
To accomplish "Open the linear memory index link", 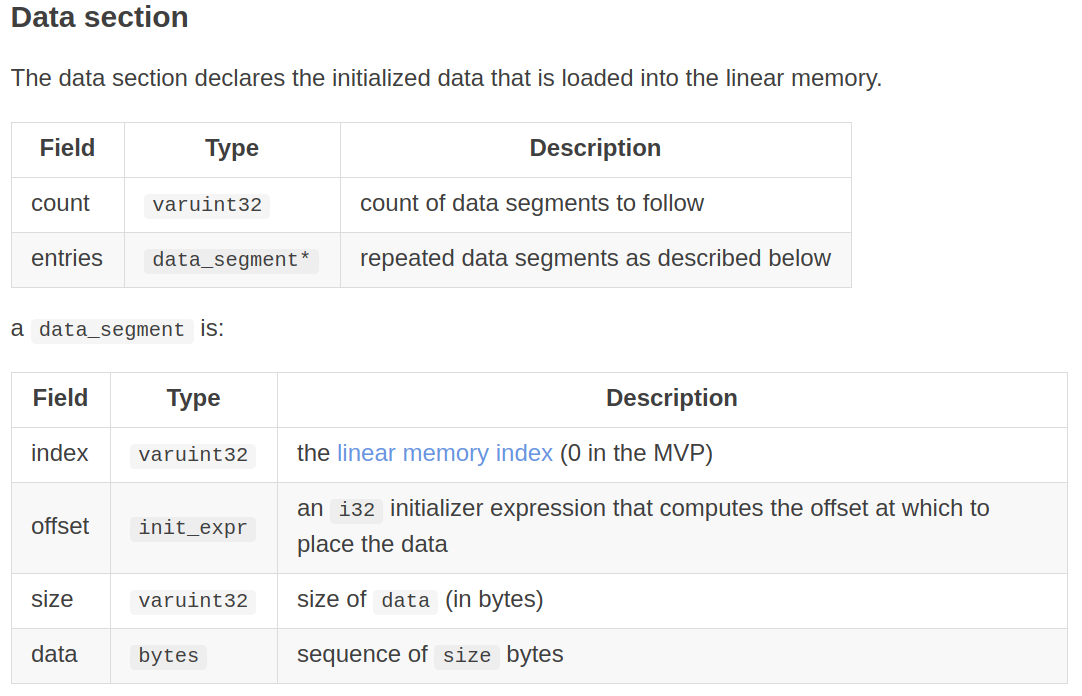I will (x=444, y=453).
